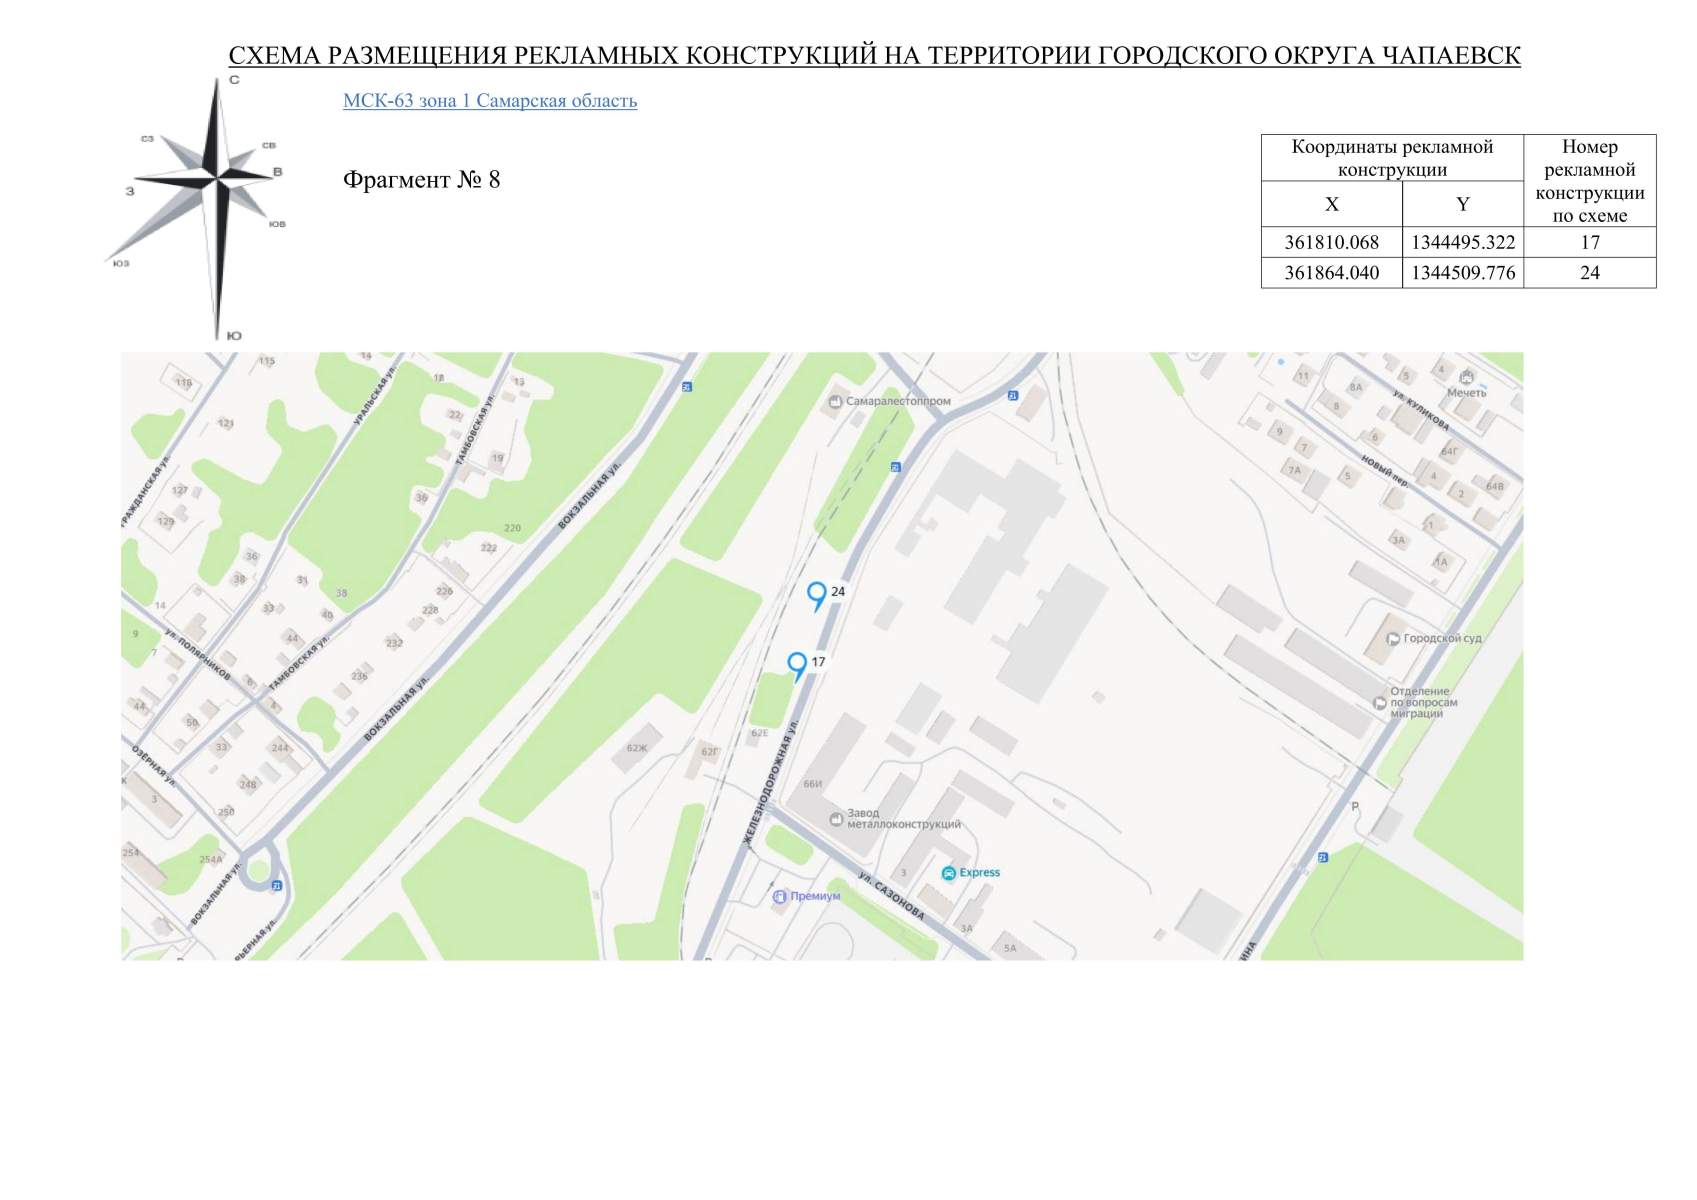This screenshot has height=1200, width=1697.
Task: Click the Отделение по вопросам миграции icon
Action: click(1380, 703)
